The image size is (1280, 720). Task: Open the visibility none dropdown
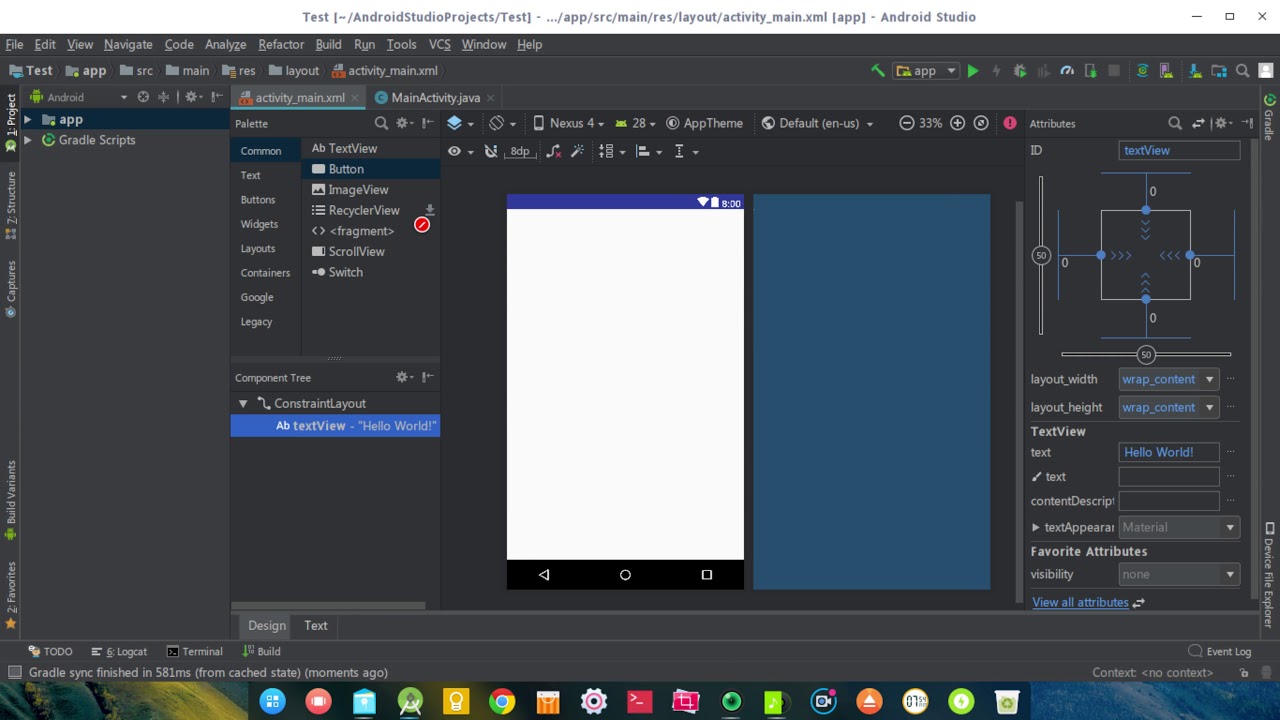pos(1179,574)
